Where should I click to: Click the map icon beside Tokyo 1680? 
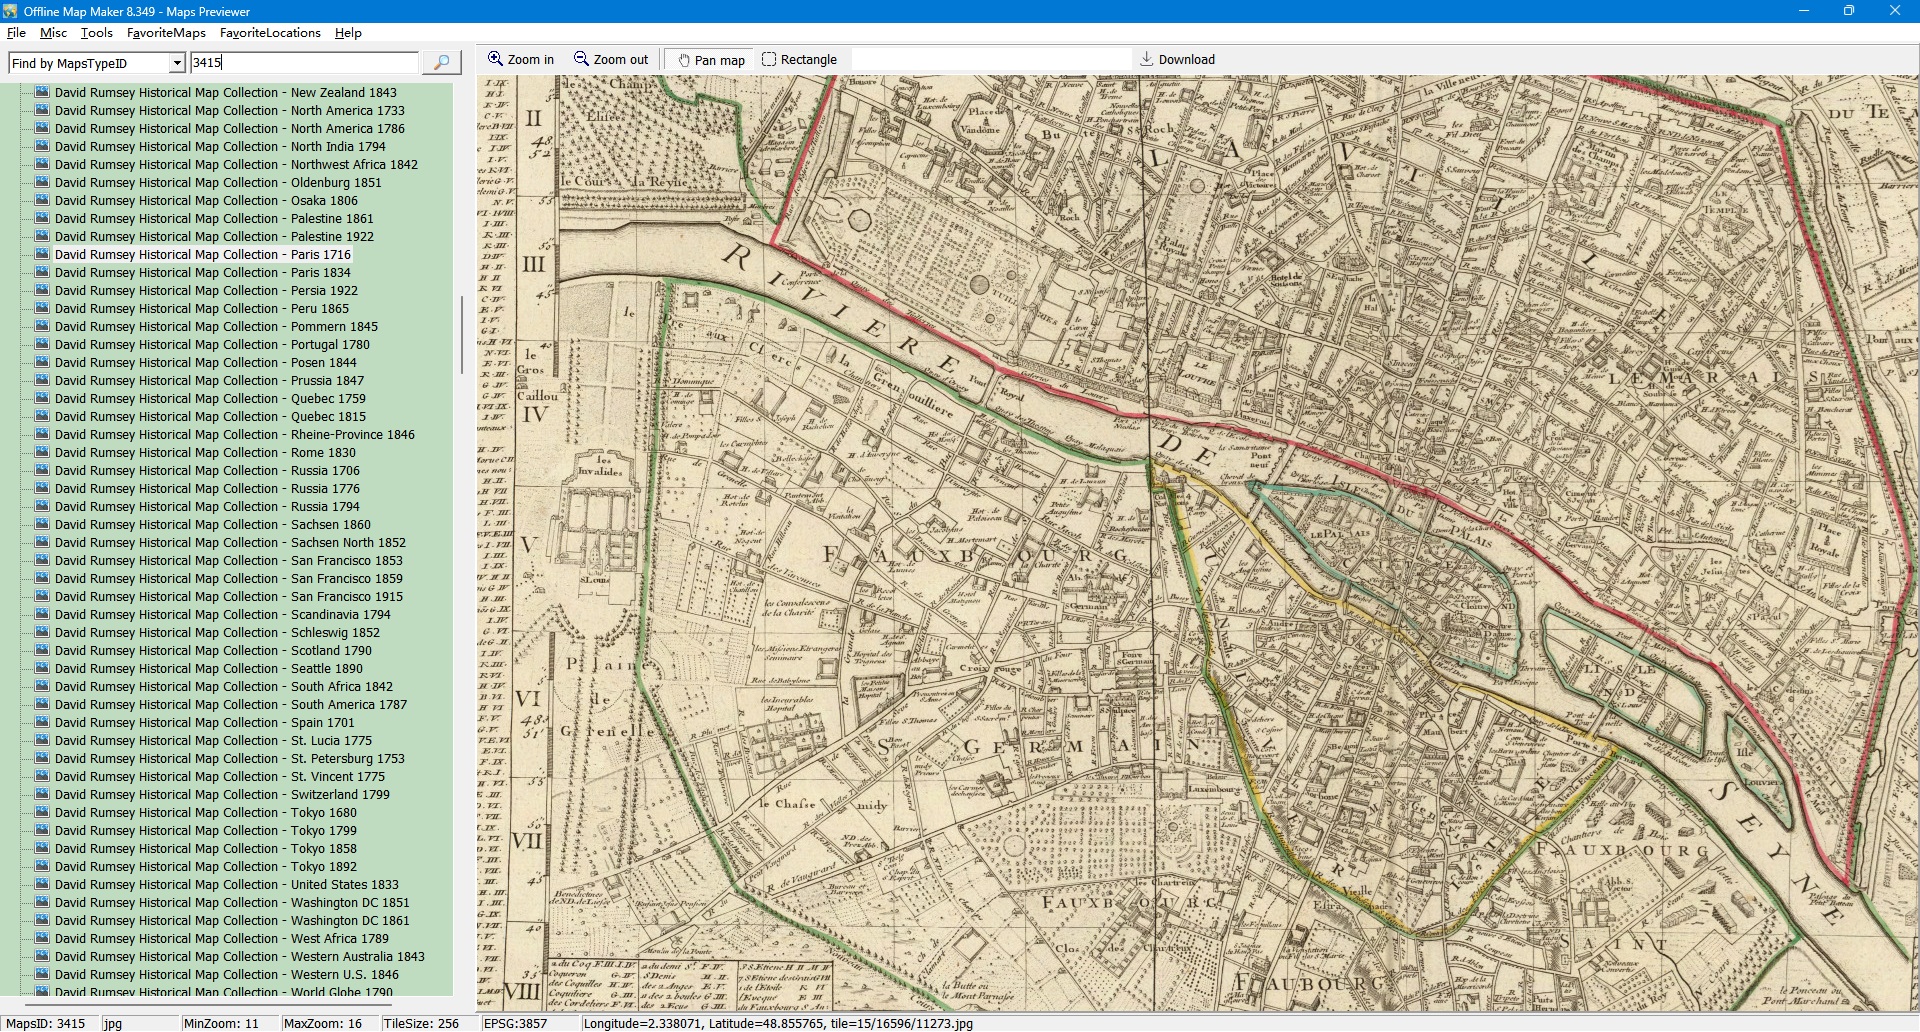[x=42, y=812]
